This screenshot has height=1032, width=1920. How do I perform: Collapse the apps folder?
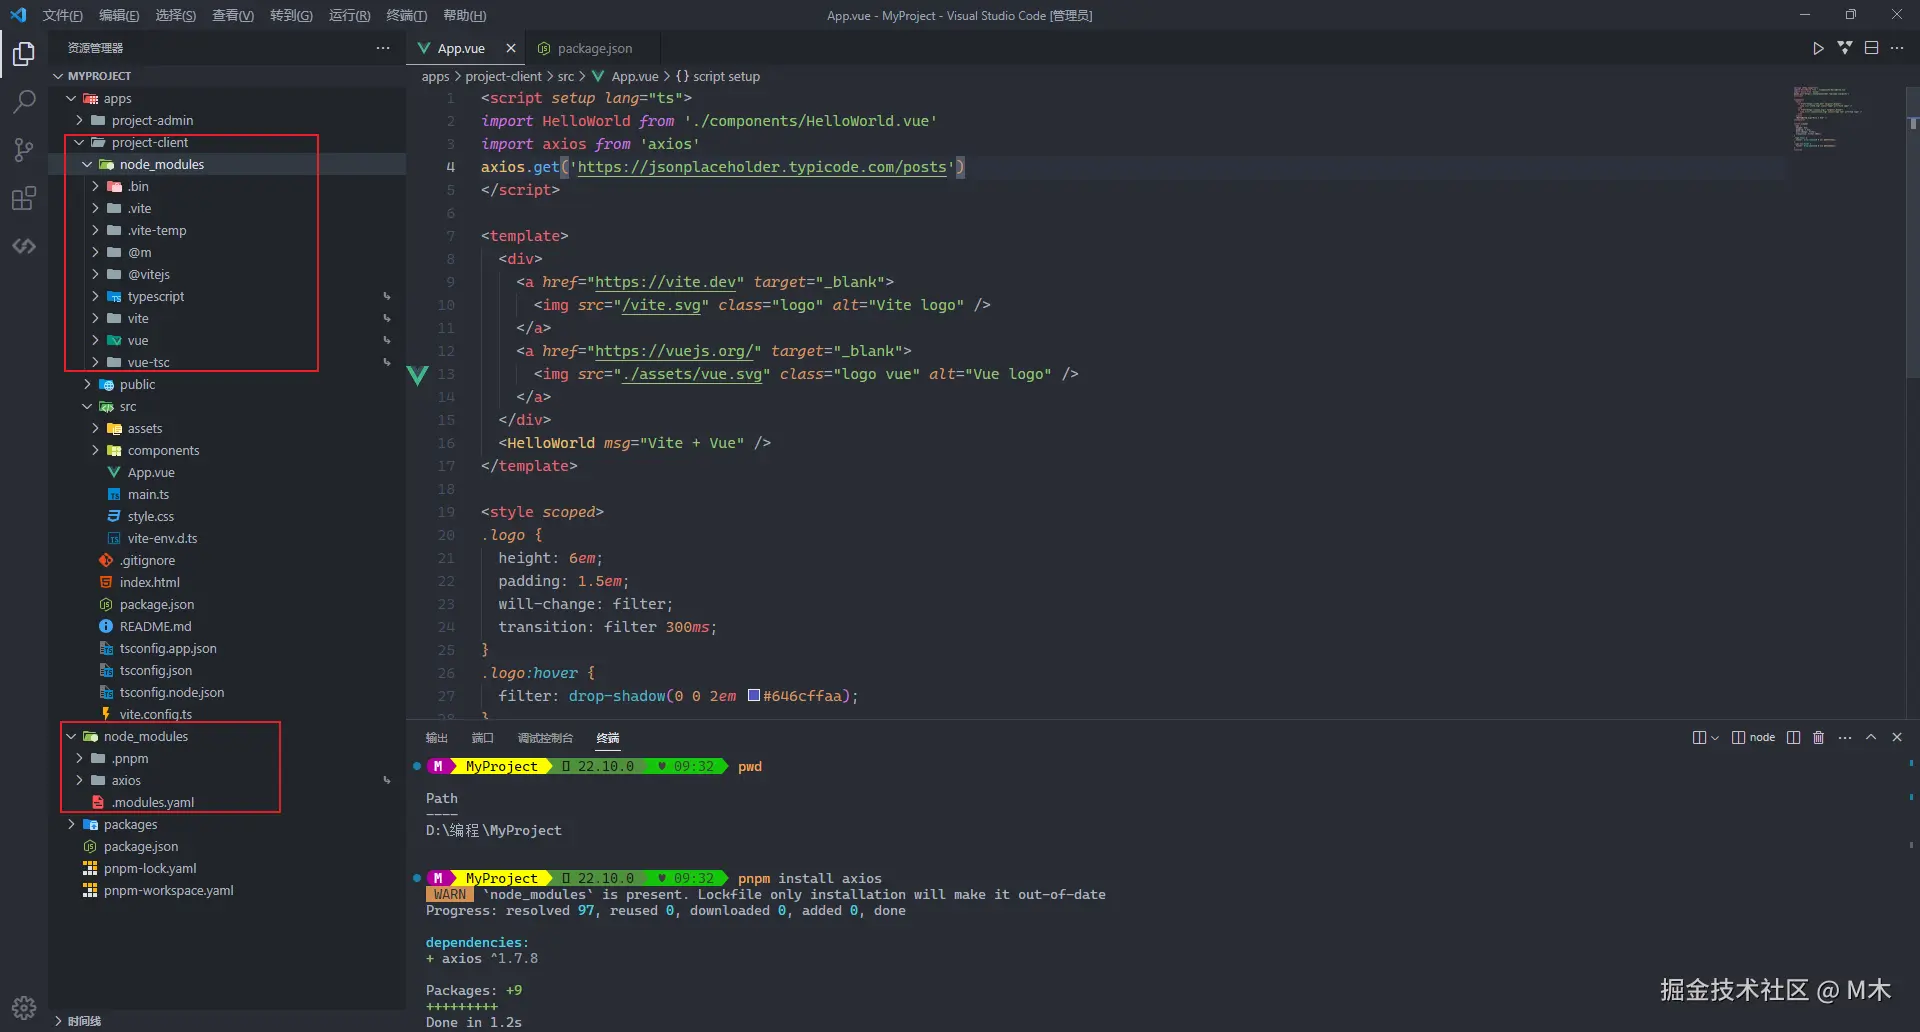[x=71, y=98]
